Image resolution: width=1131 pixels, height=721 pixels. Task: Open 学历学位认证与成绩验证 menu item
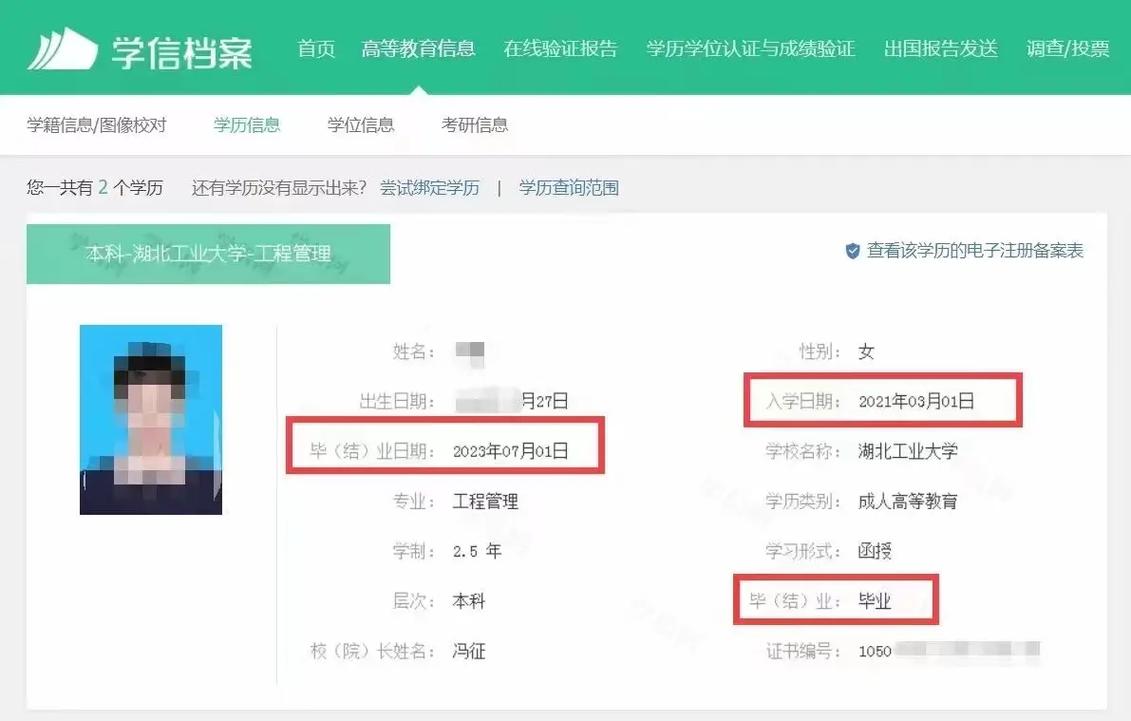tap(750, 48)
